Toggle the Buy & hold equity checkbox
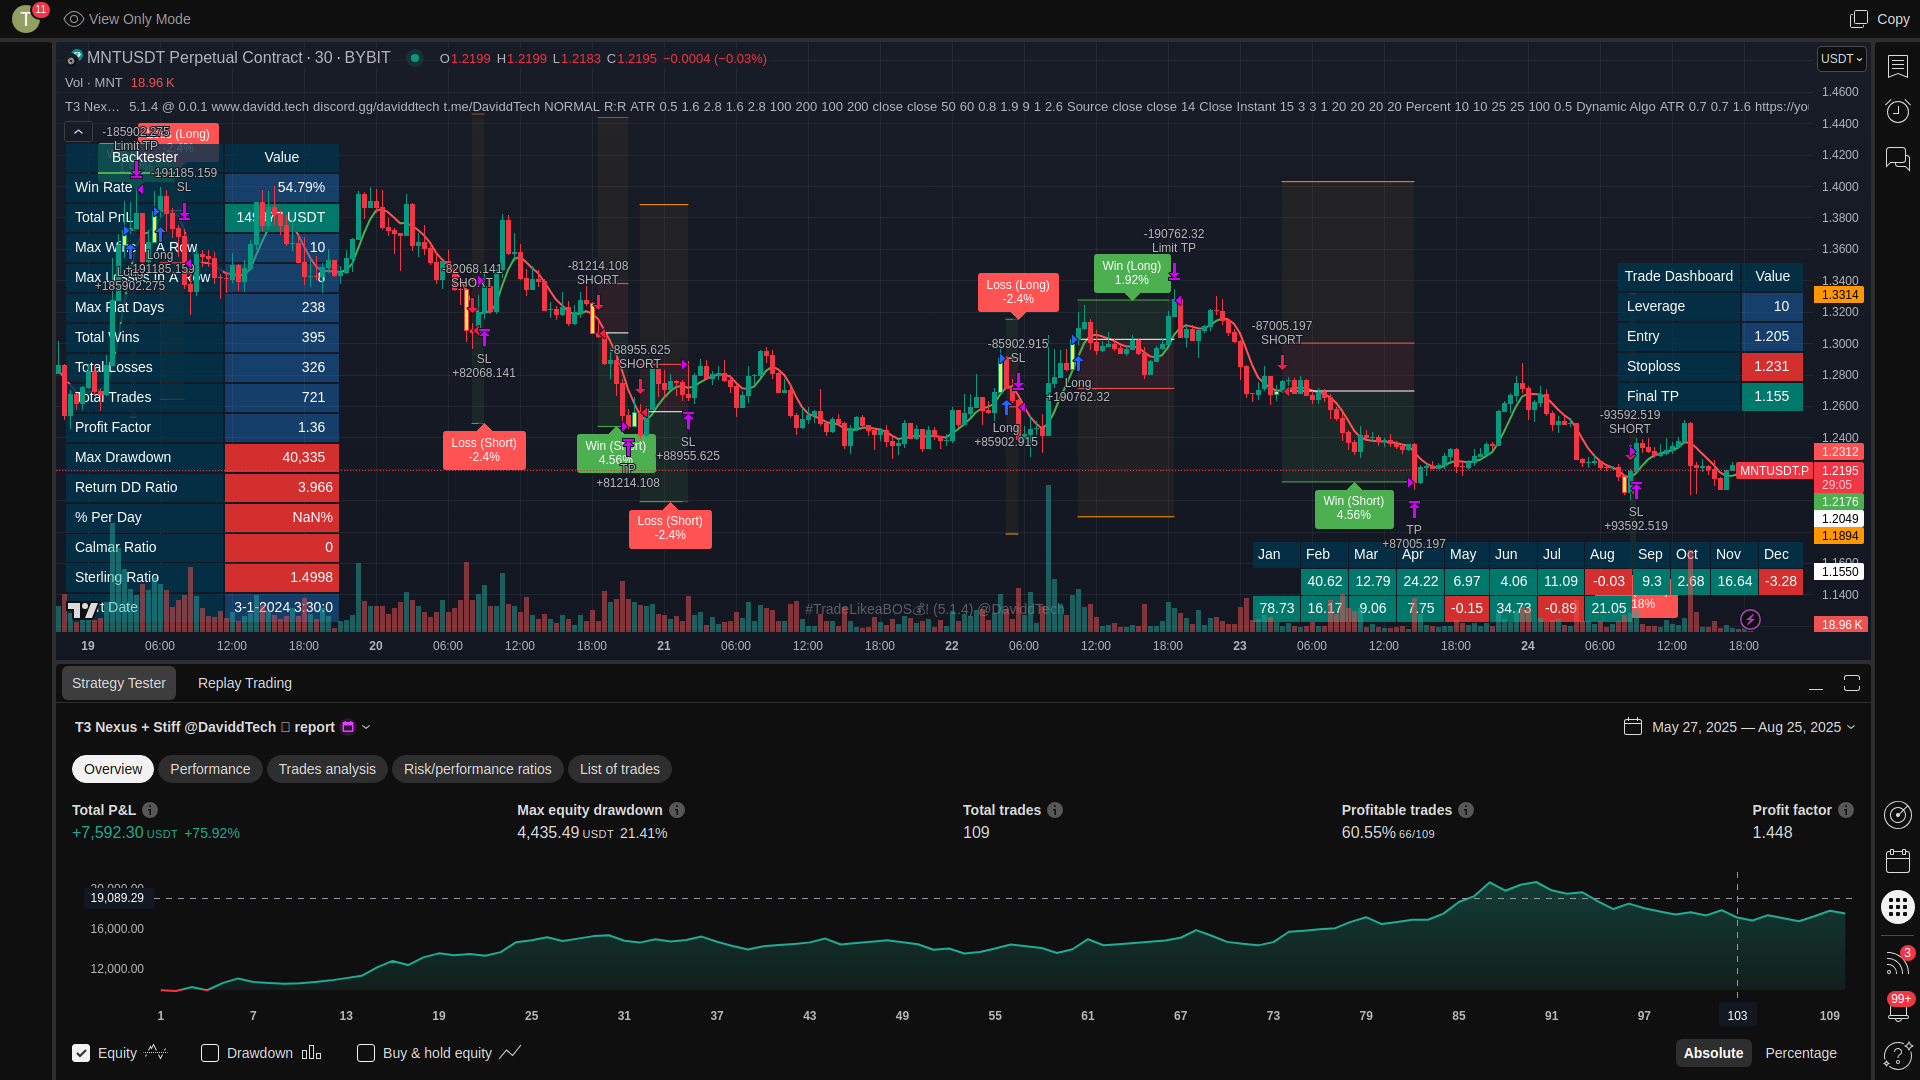 pos(366,1053)
